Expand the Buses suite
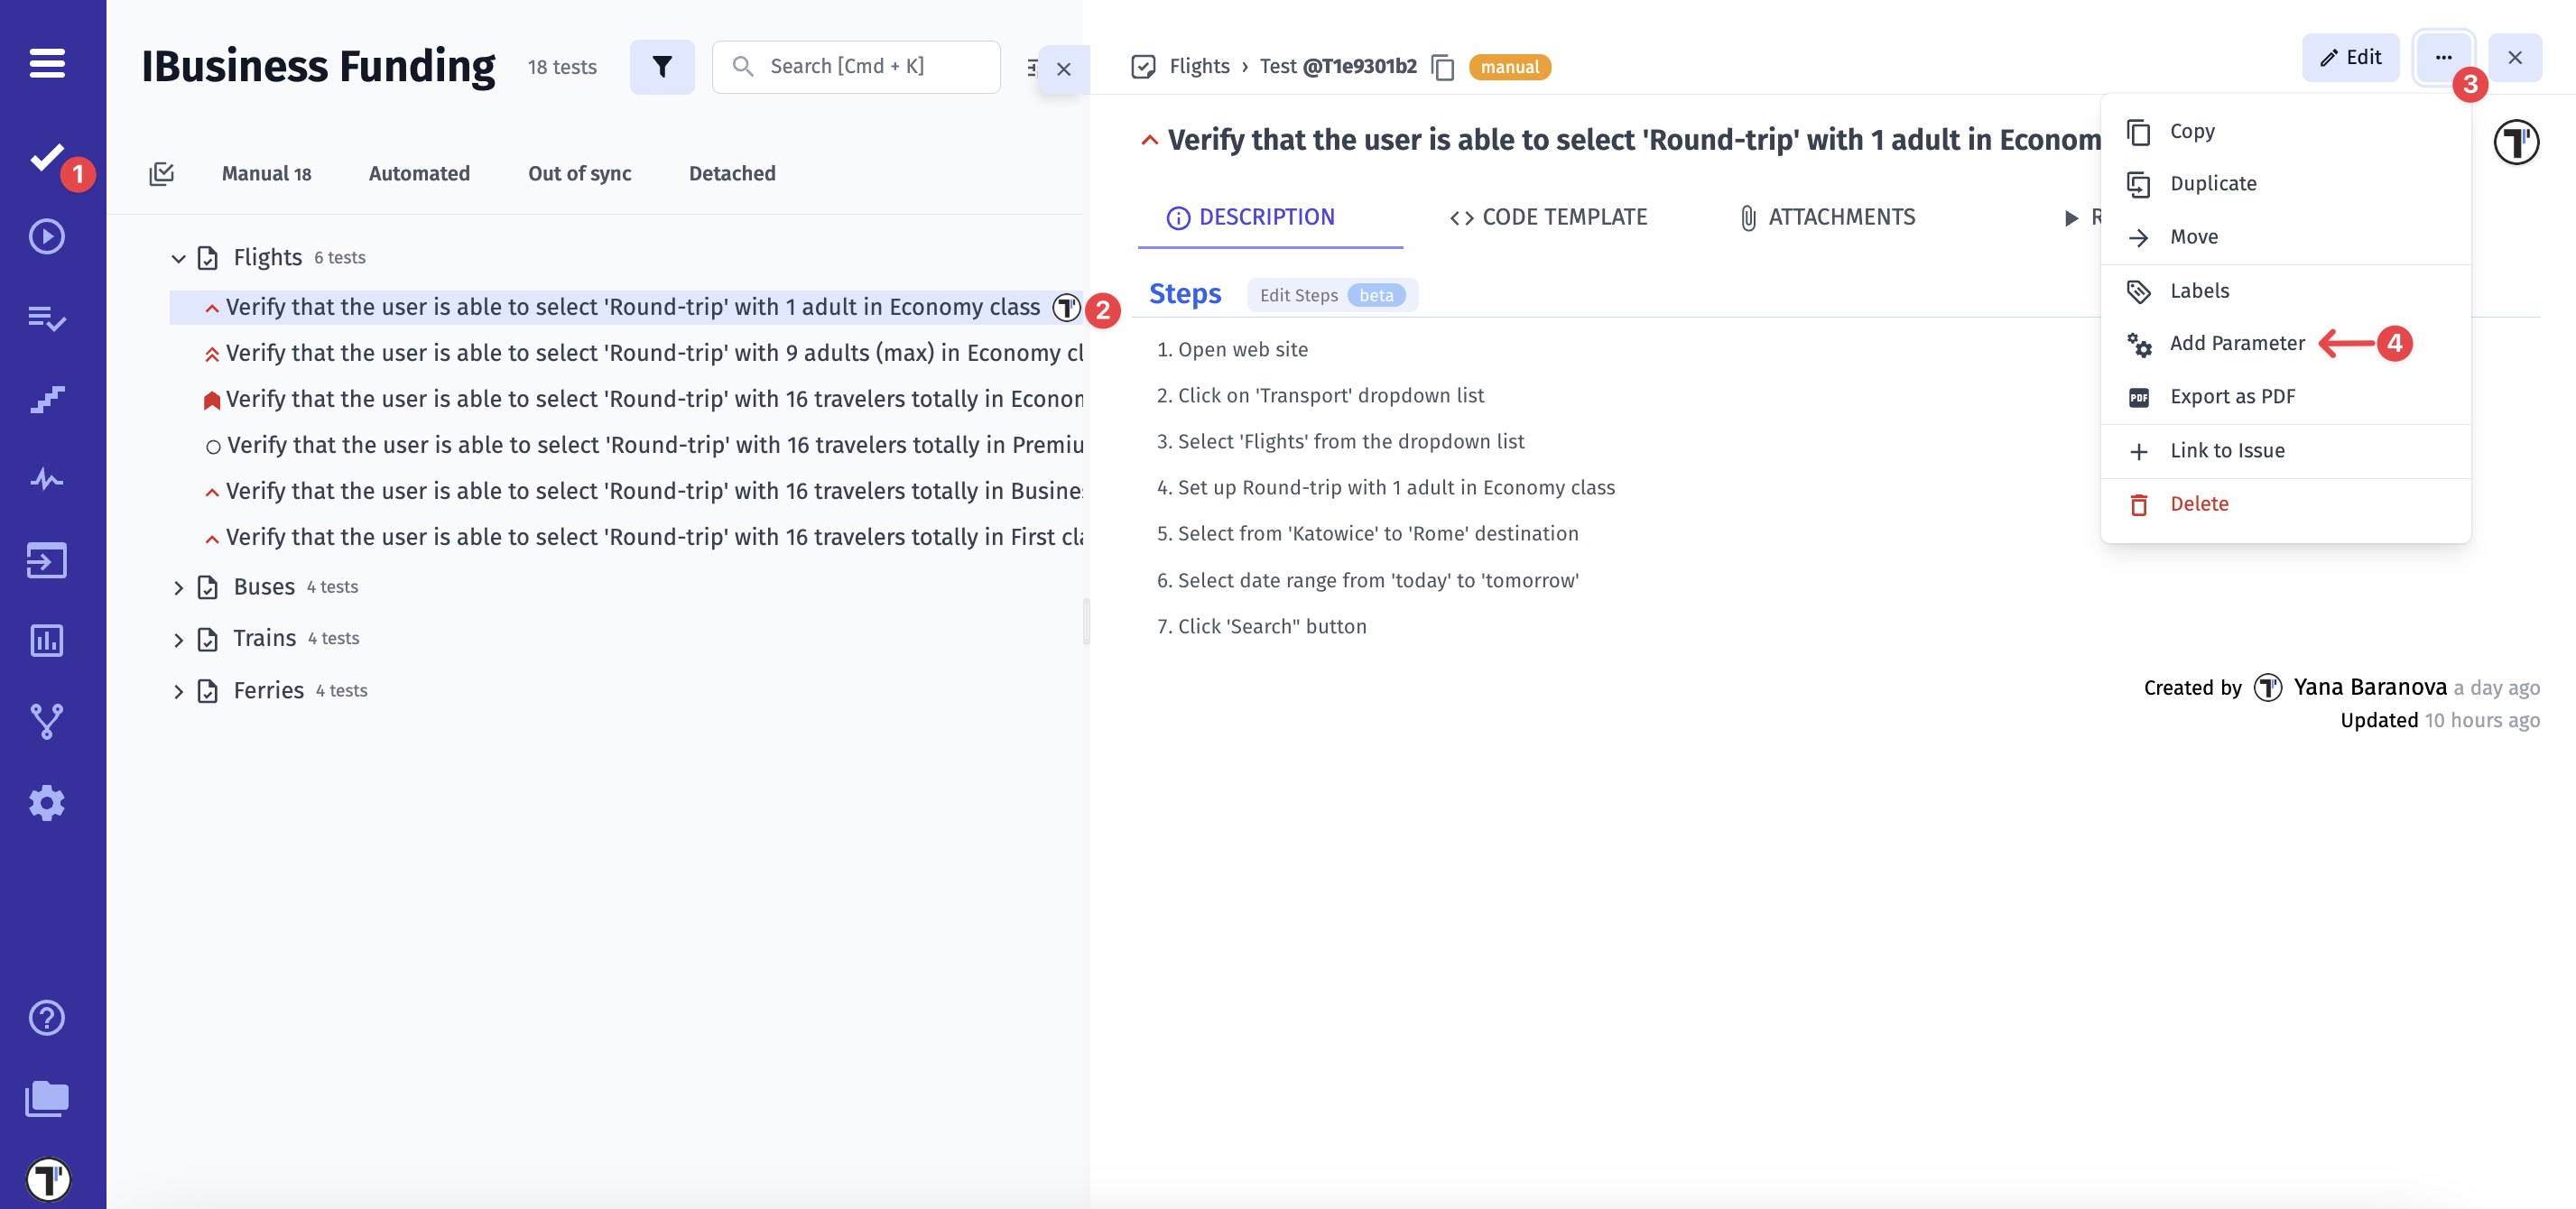The image size is (2576, 1209). click(x=178, y=588)
